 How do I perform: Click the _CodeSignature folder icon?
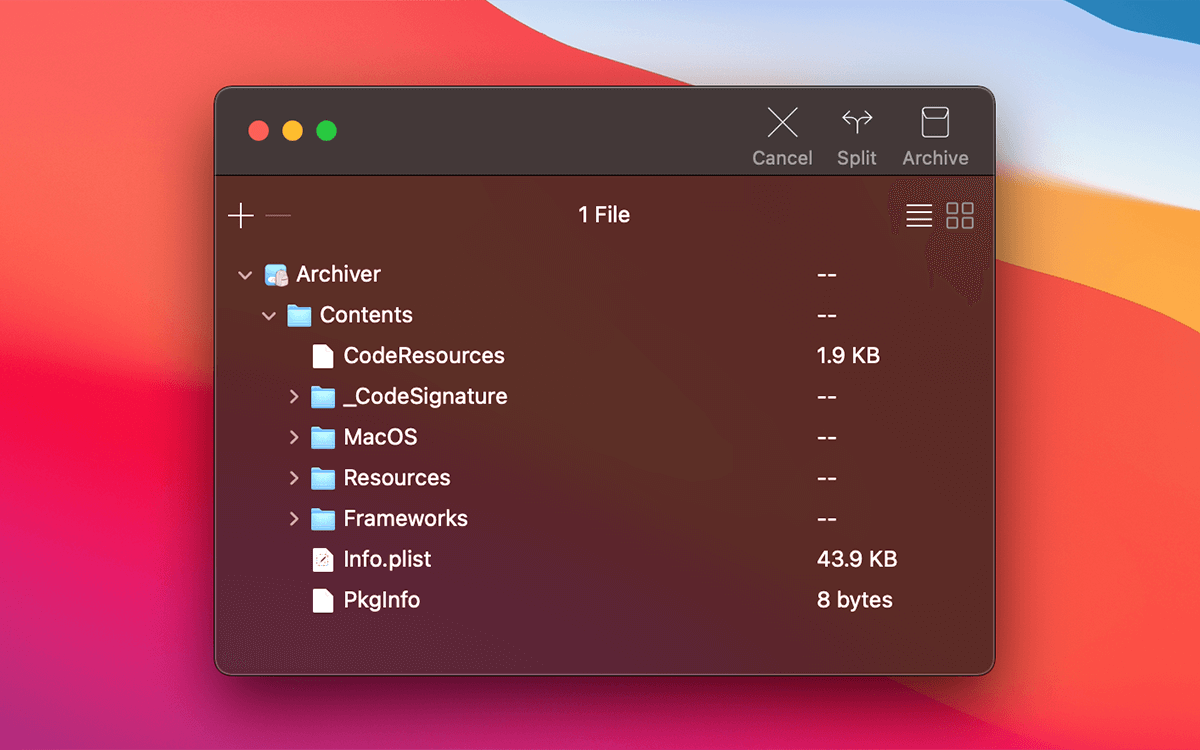(322, 397)
